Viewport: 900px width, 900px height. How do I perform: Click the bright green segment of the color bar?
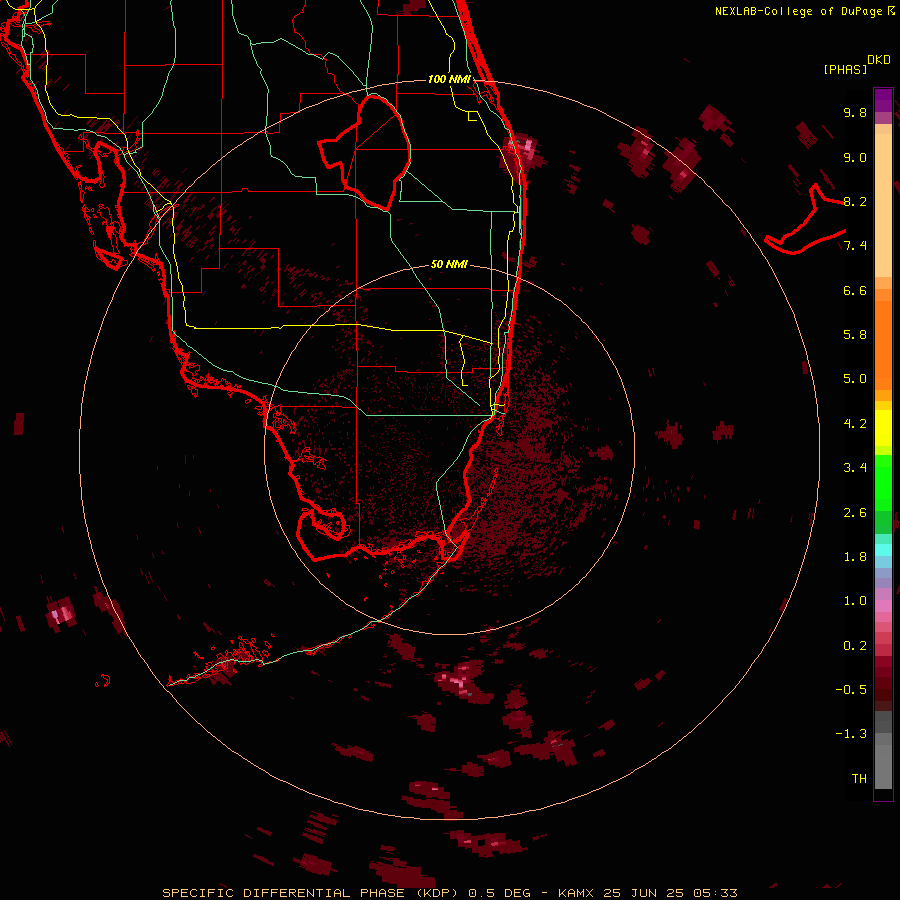[883, 483]
